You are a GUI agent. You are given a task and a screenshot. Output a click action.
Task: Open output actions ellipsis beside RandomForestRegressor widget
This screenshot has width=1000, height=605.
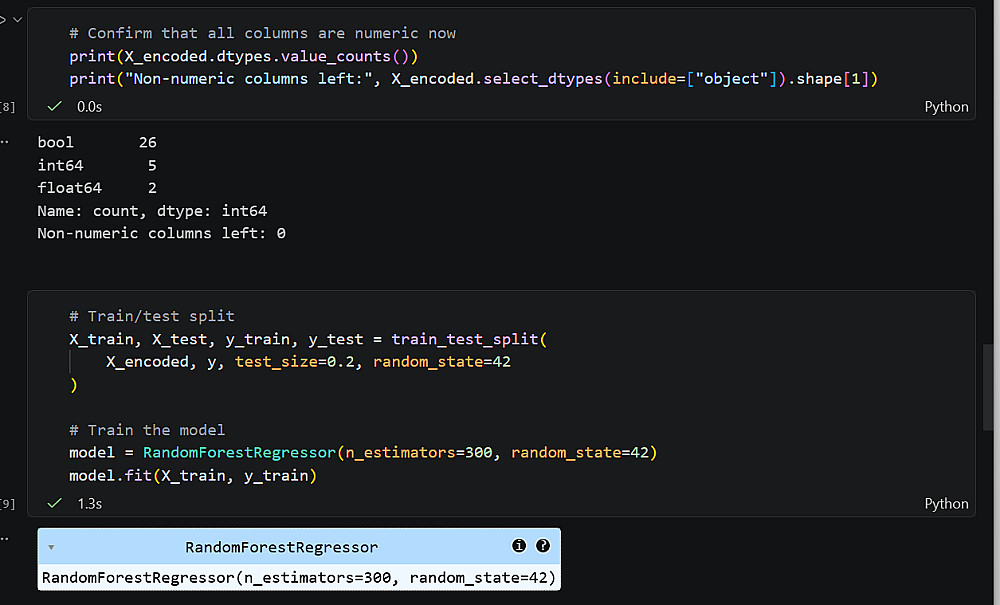tap(4, 538)
